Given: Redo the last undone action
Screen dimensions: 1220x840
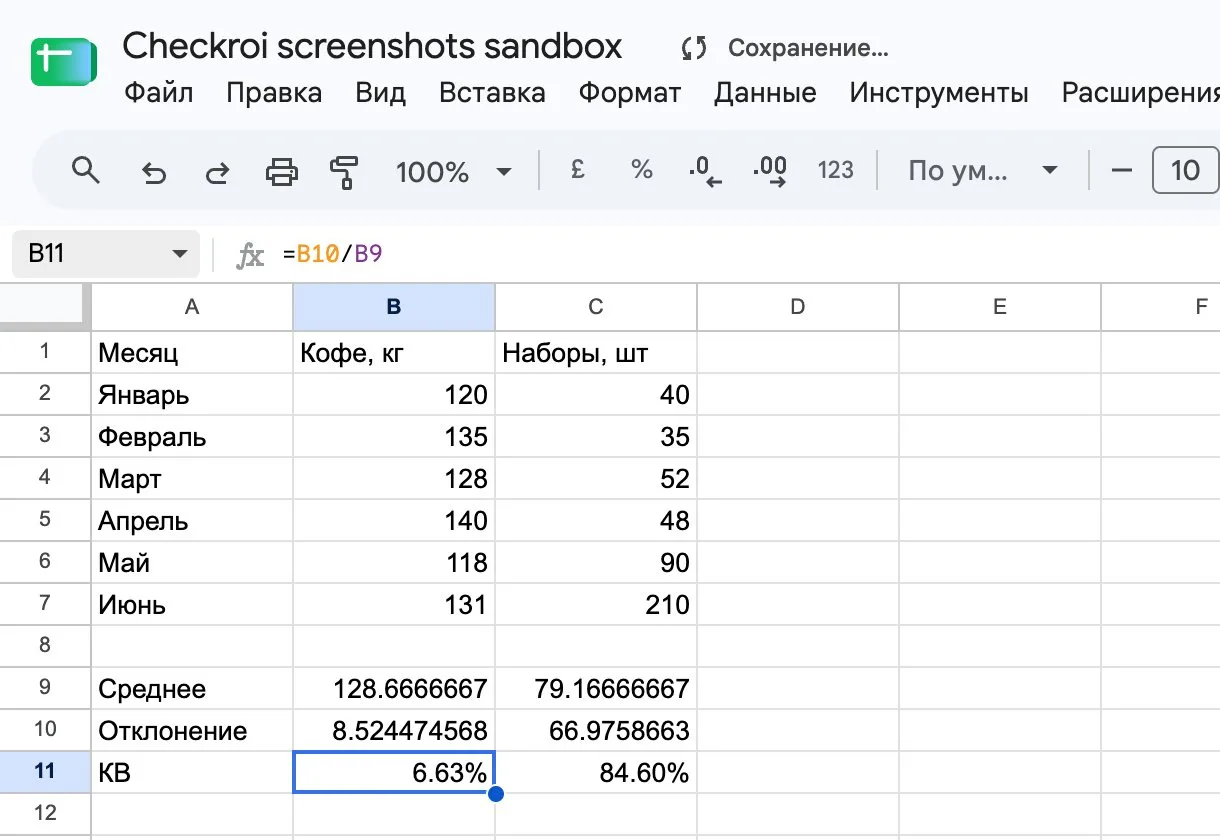Looking at the screenshot, I should [x=216, y=172].
